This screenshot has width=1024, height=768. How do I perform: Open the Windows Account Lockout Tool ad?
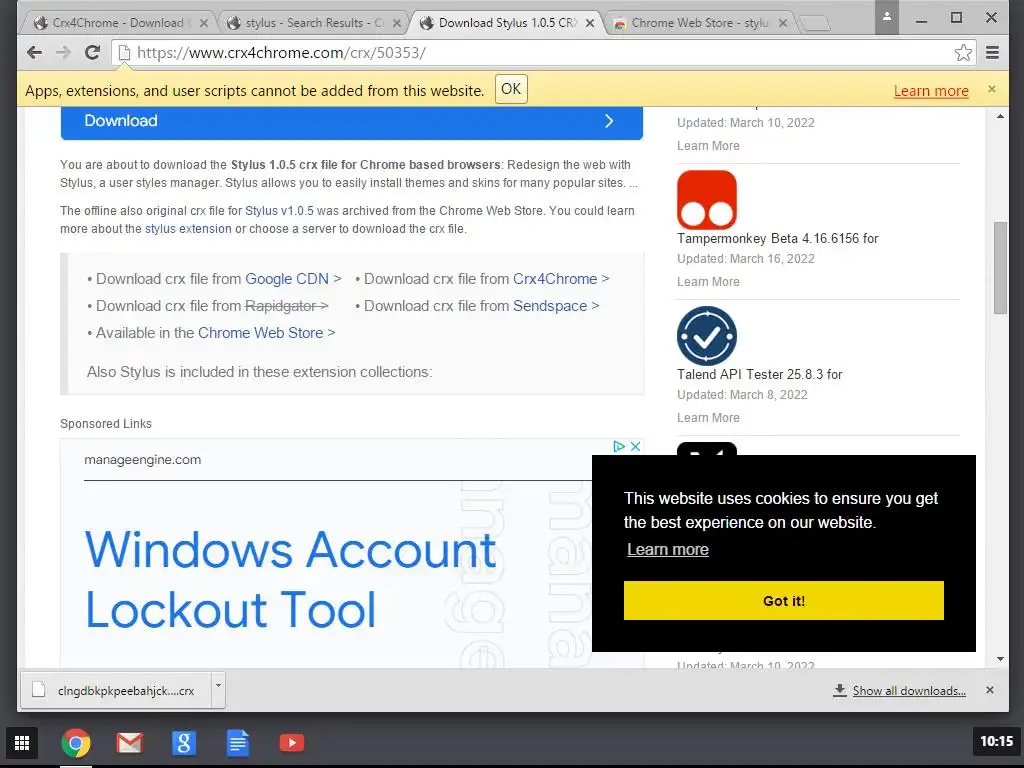pyautogui.click(x=290, y=579)
